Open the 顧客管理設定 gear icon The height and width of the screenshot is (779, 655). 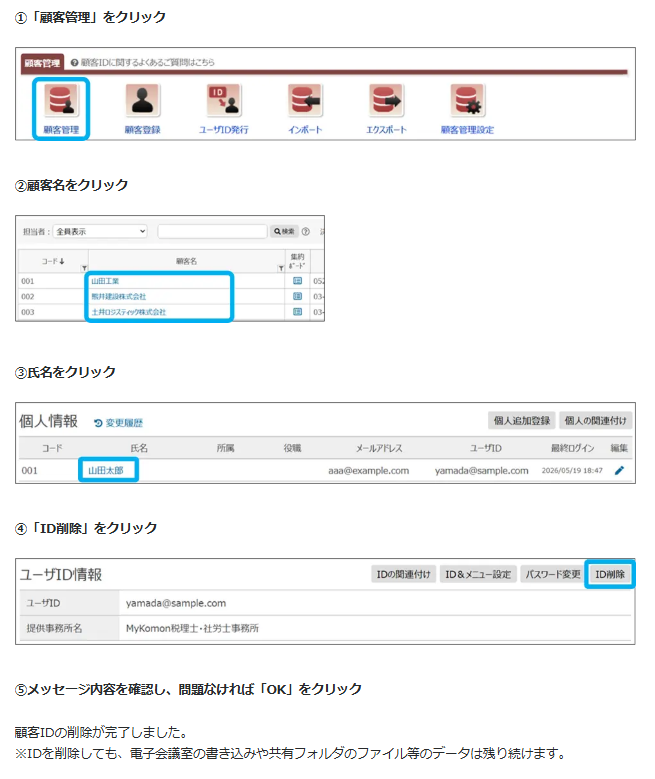click(467, 100)
